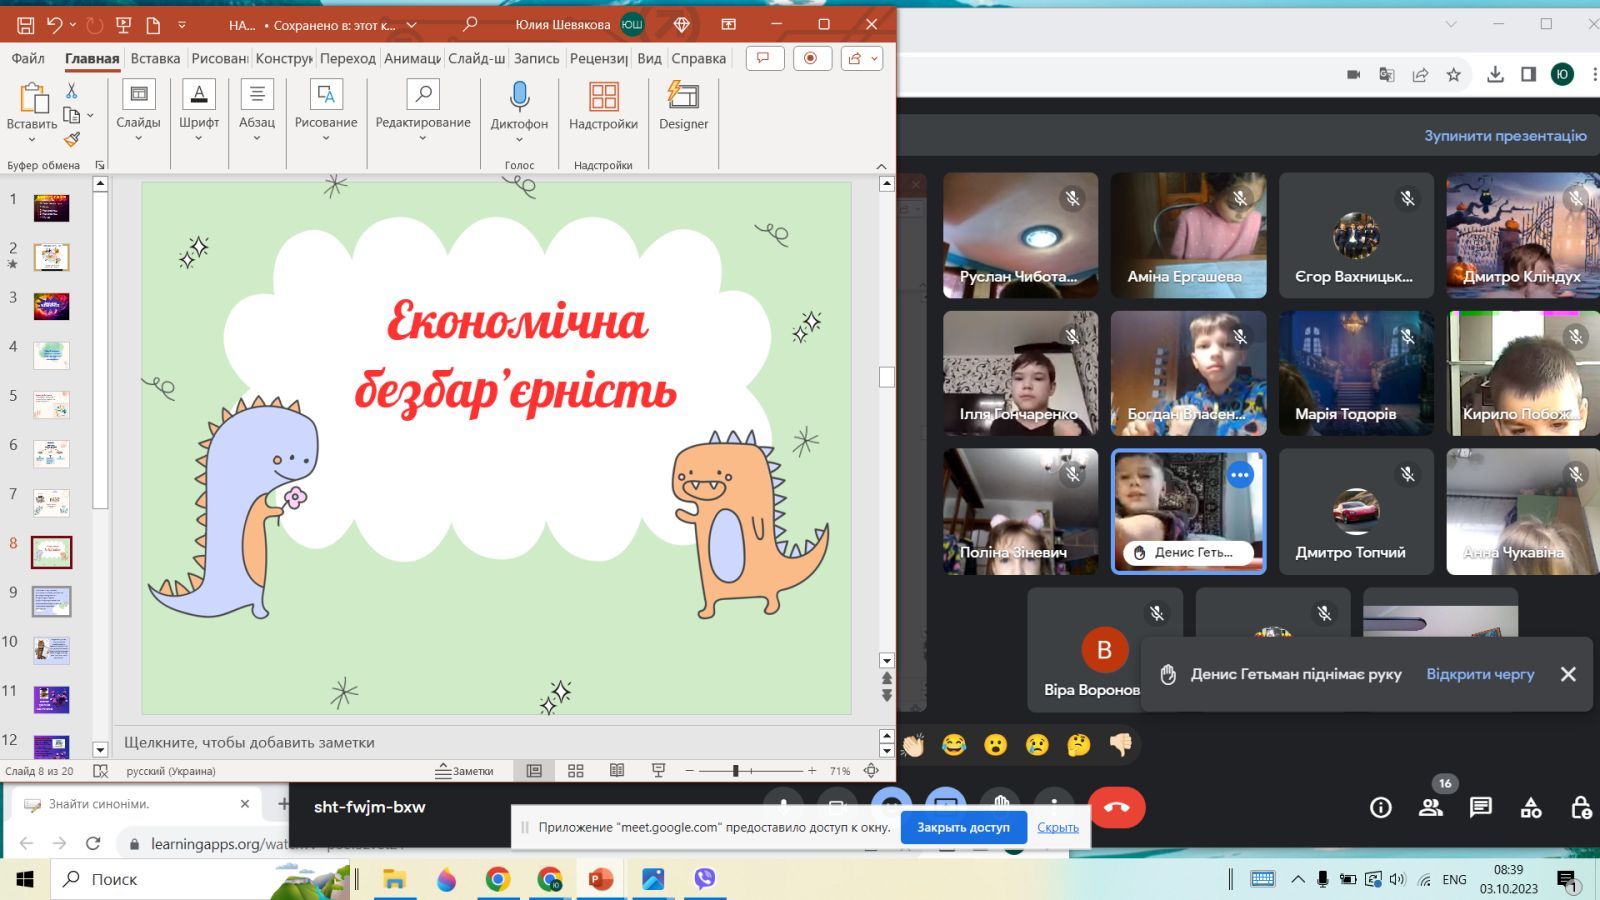Open the Редактирование dropdown group
This screenshot has height=900, width=1600.
(423, 111)
